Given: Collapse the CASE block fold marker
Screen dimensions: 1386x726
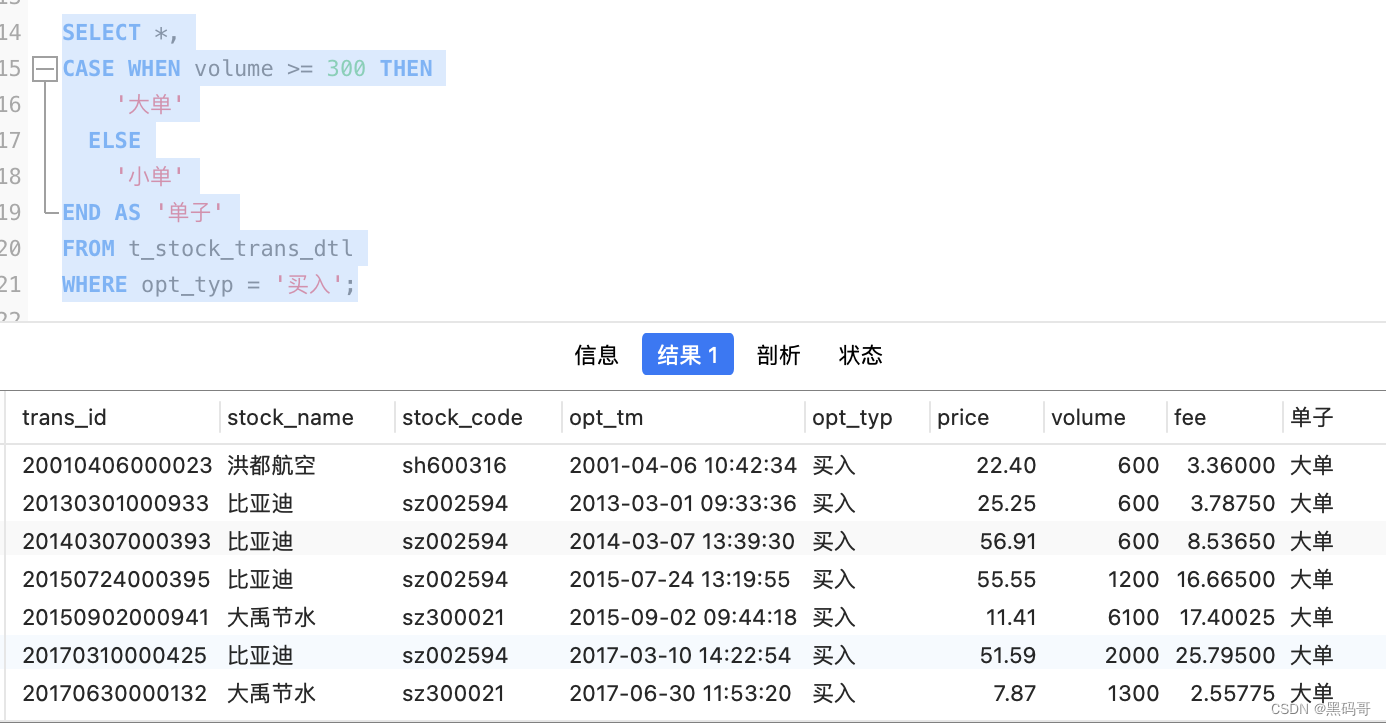Looking at the screenshot, I should [x=45, y=69].
